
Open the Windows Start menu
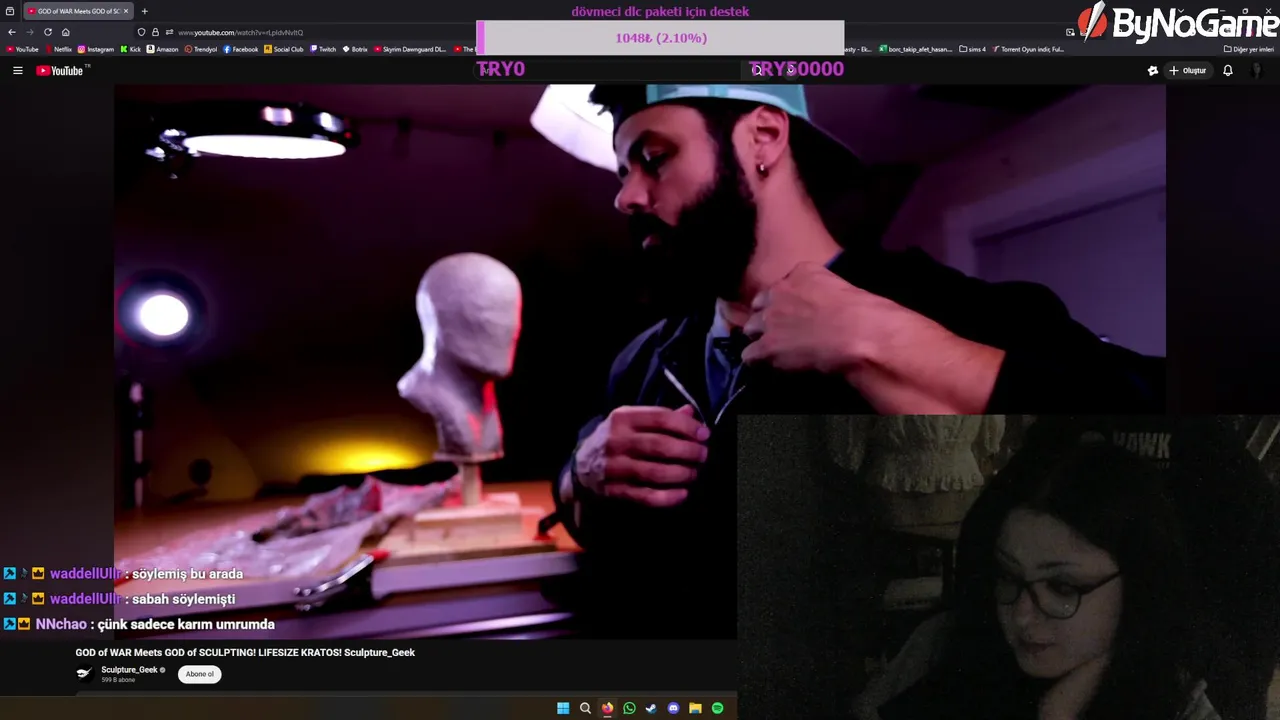563,708
